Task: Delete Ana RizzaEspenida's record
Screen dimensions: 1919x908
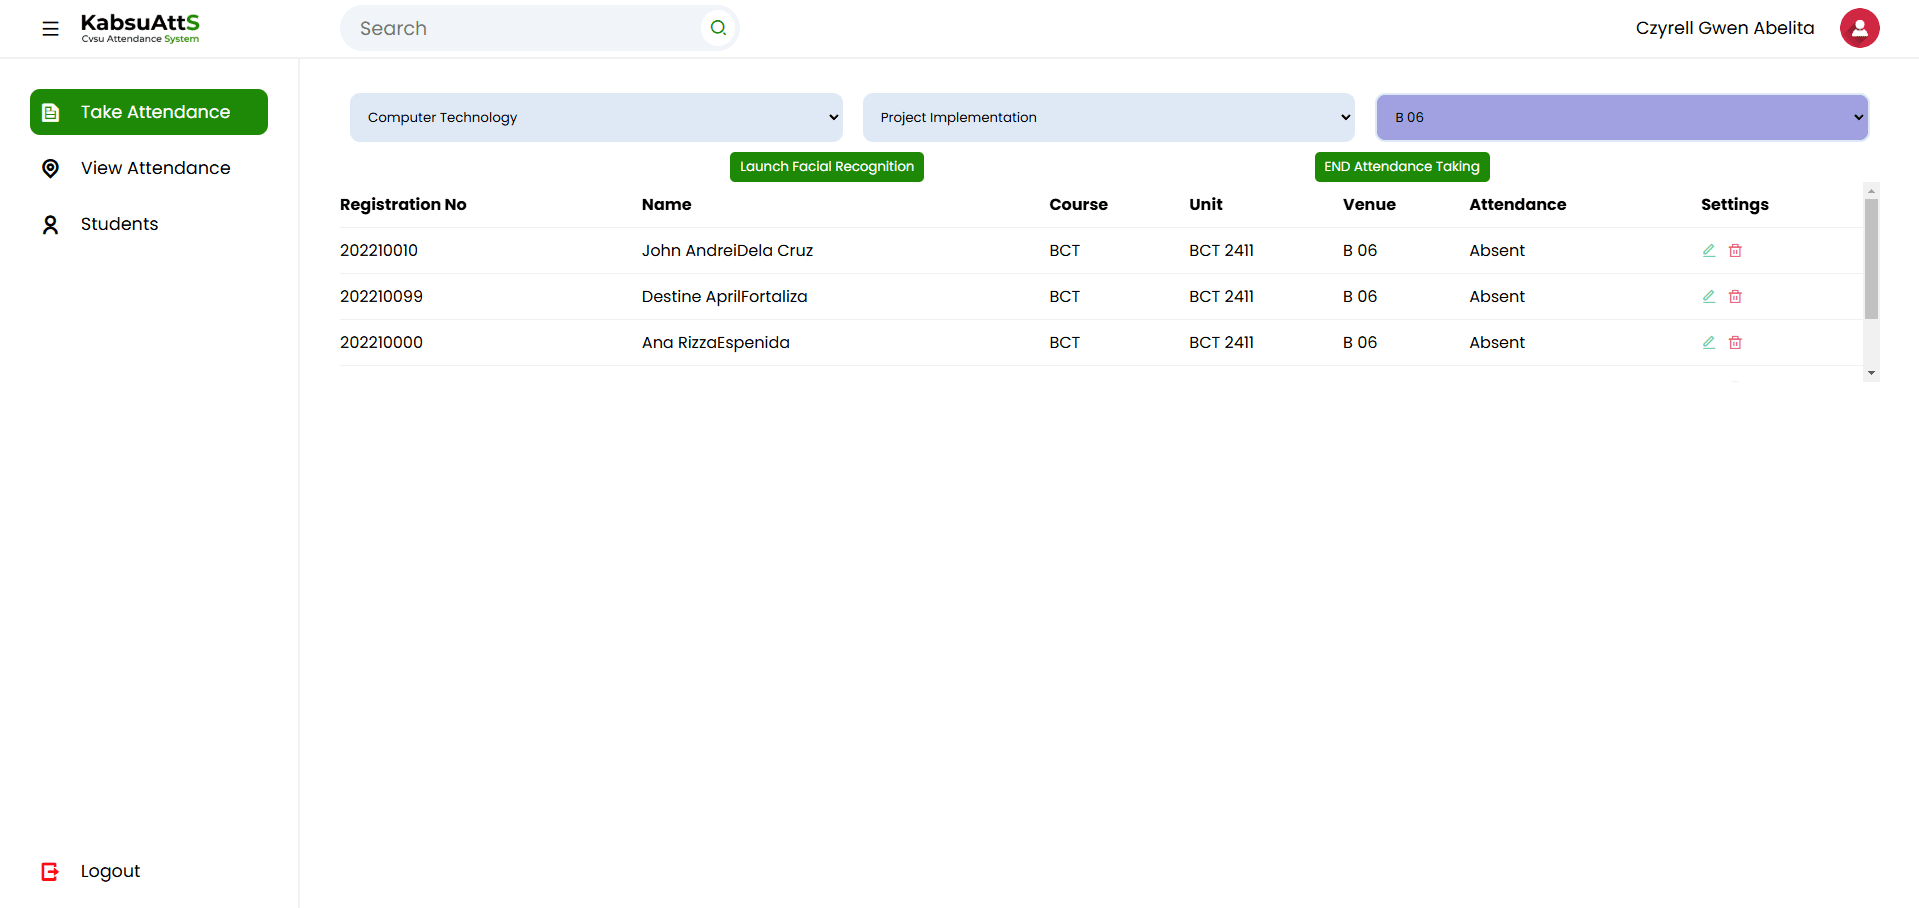Action: tap(1735, 343)
